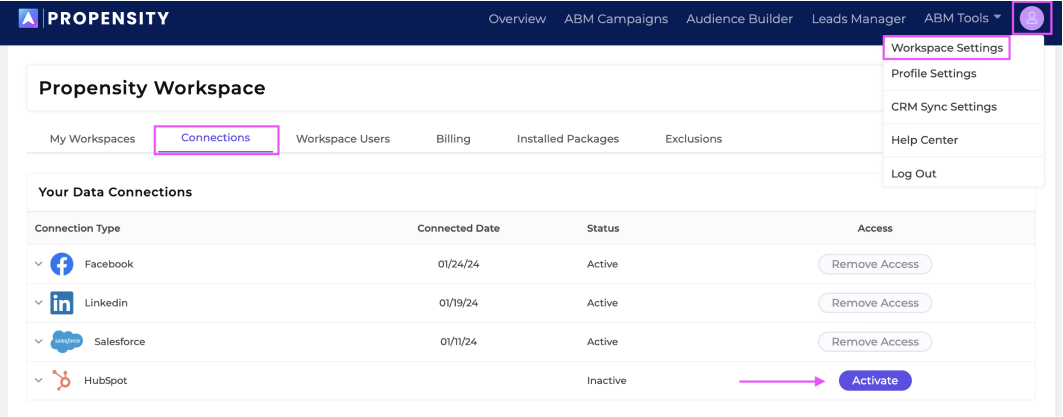Switch to the Connections tab

(216, 138)
